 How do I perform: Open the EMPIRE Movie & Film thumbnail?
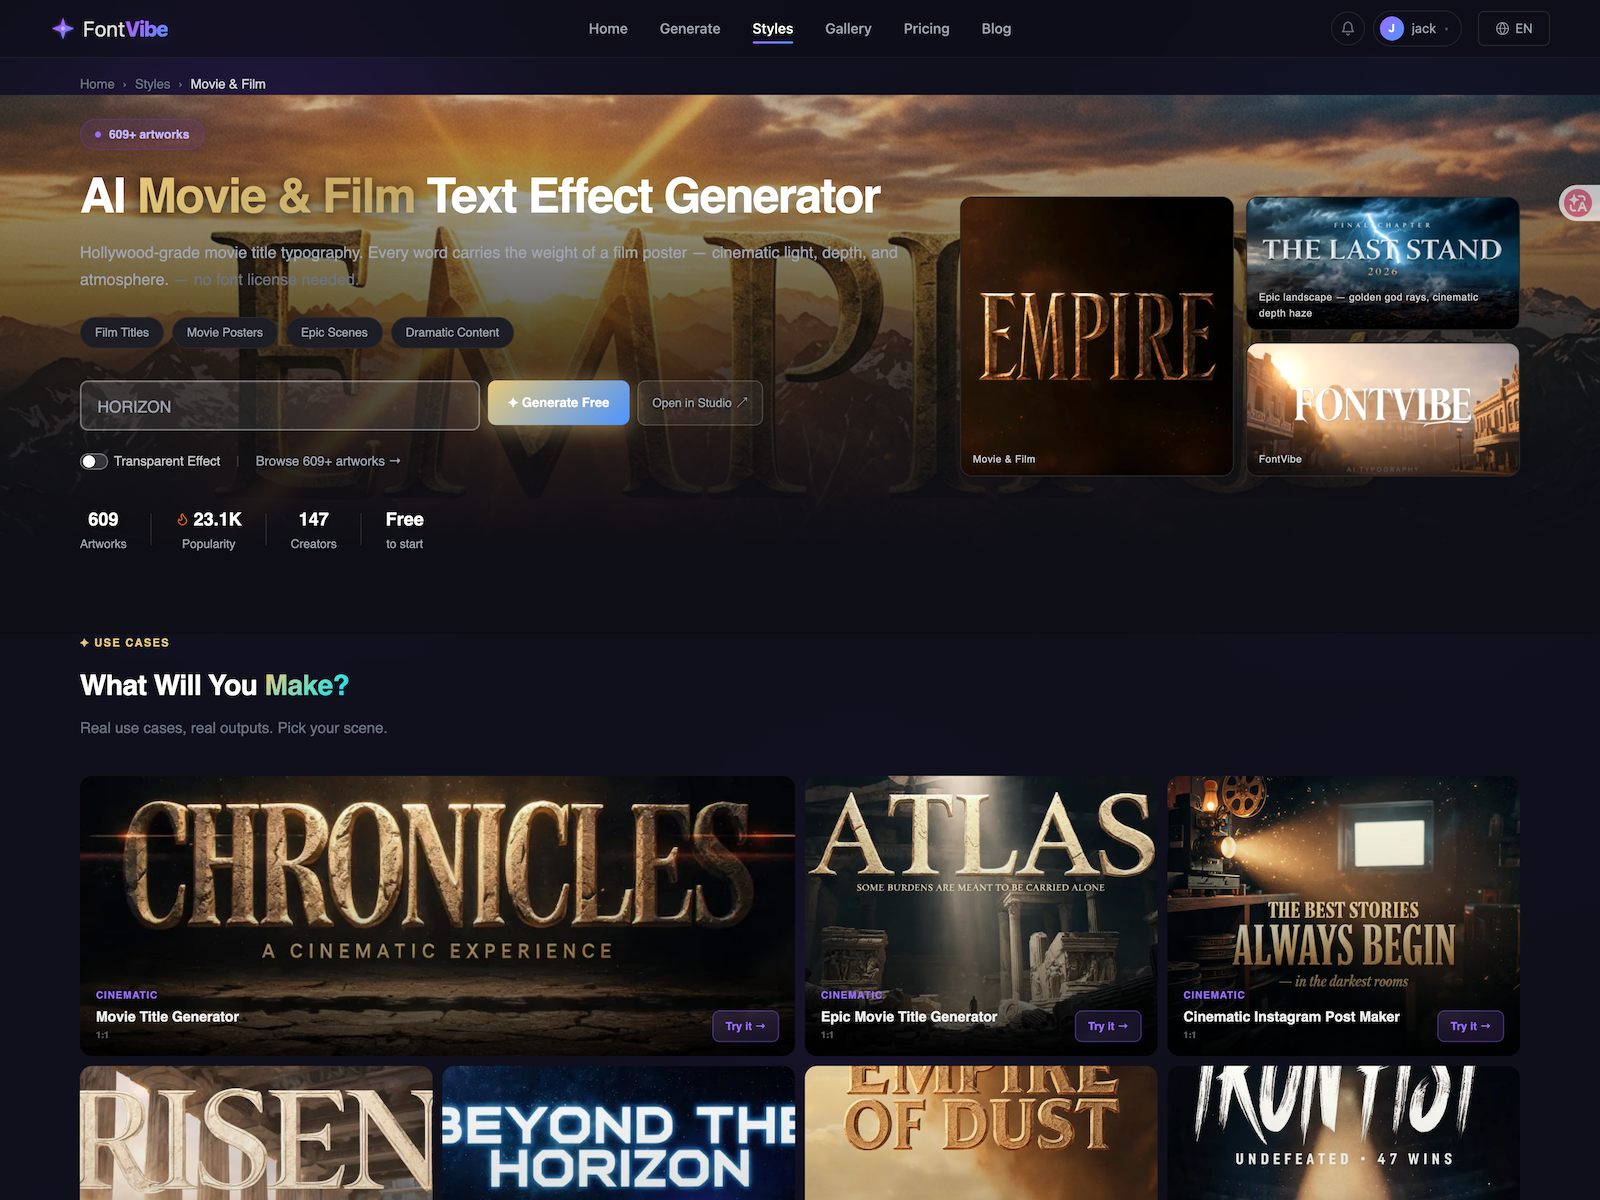1097,336
